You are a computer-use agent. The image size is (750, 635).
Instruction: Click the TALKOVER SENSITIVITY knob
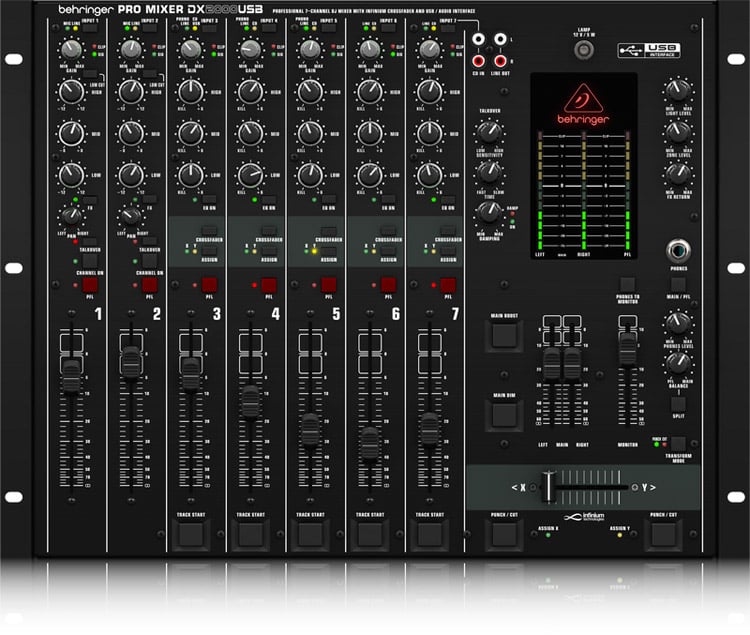click(489, 133)
